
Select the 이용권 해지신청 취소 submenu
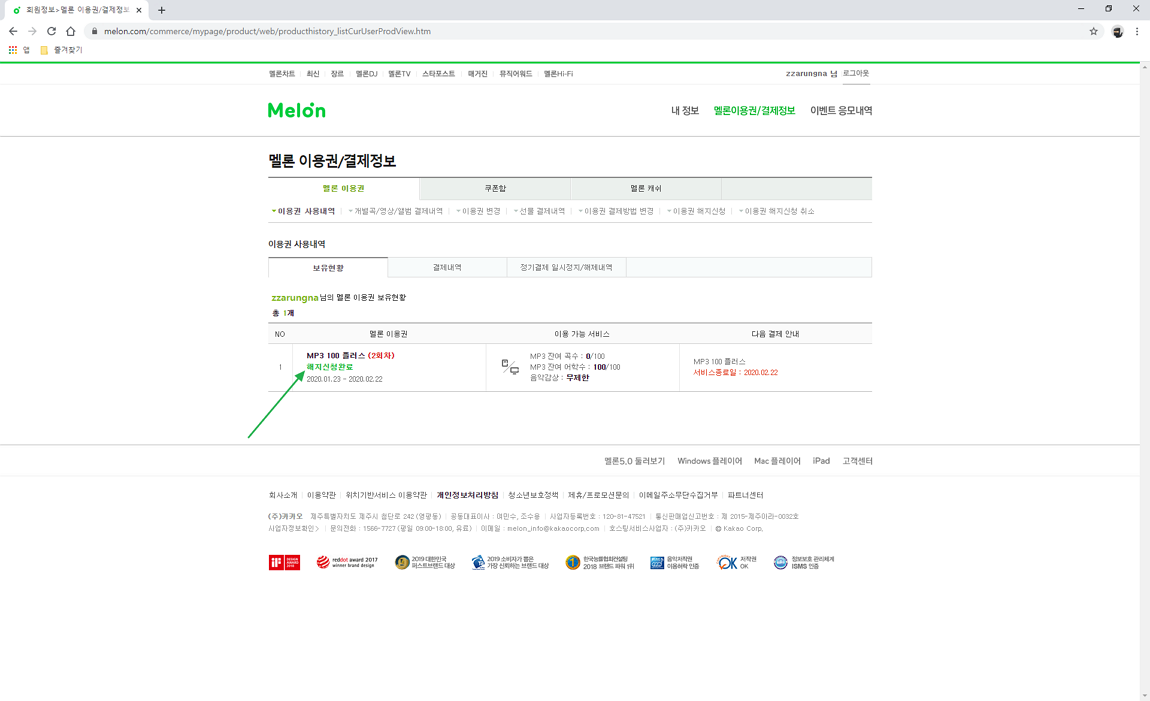[780, 211]
